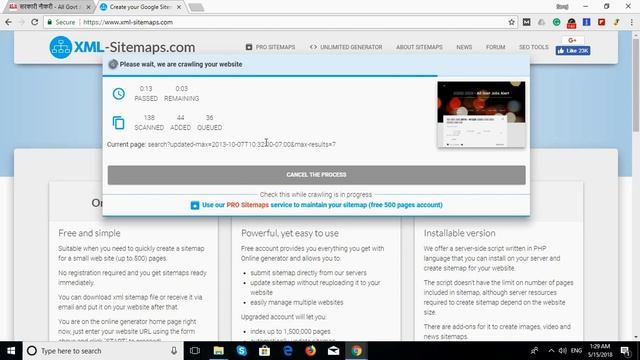Open Microsoft Store from taskbar

(264, 351)
